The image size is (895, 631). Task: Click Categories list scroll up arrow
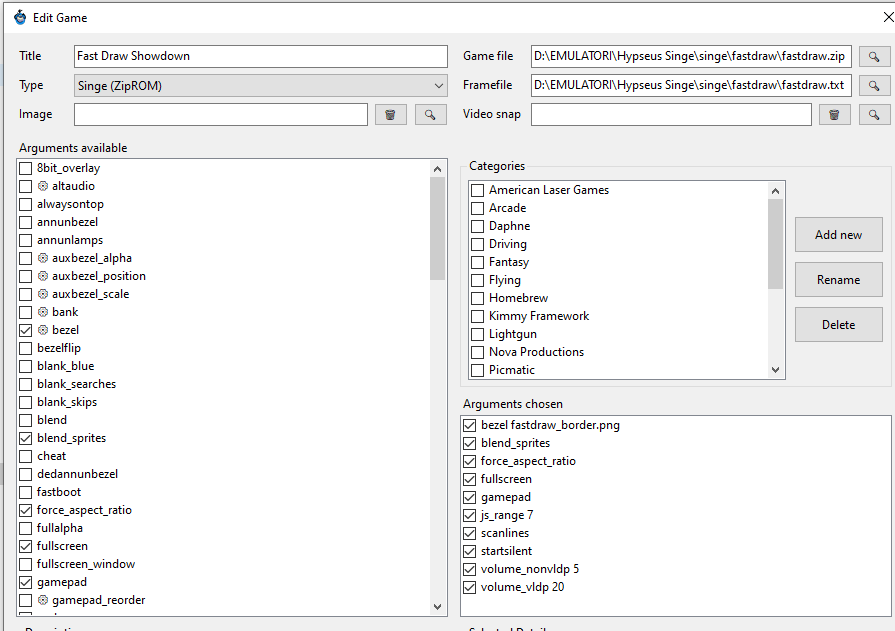[775, 191]
